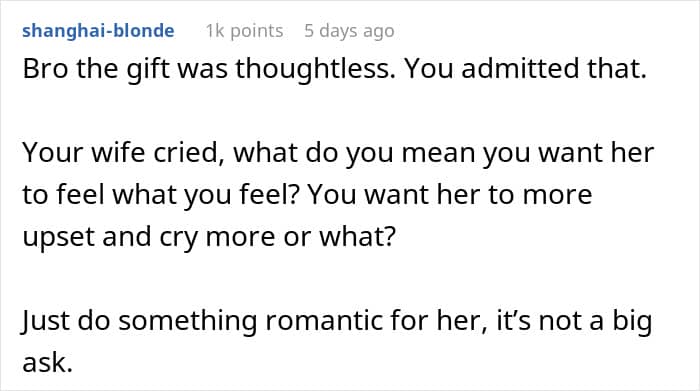Click the phrase 'to feel what you feel?'
Viewport: 700px width, 391px height.
[161, 195]
